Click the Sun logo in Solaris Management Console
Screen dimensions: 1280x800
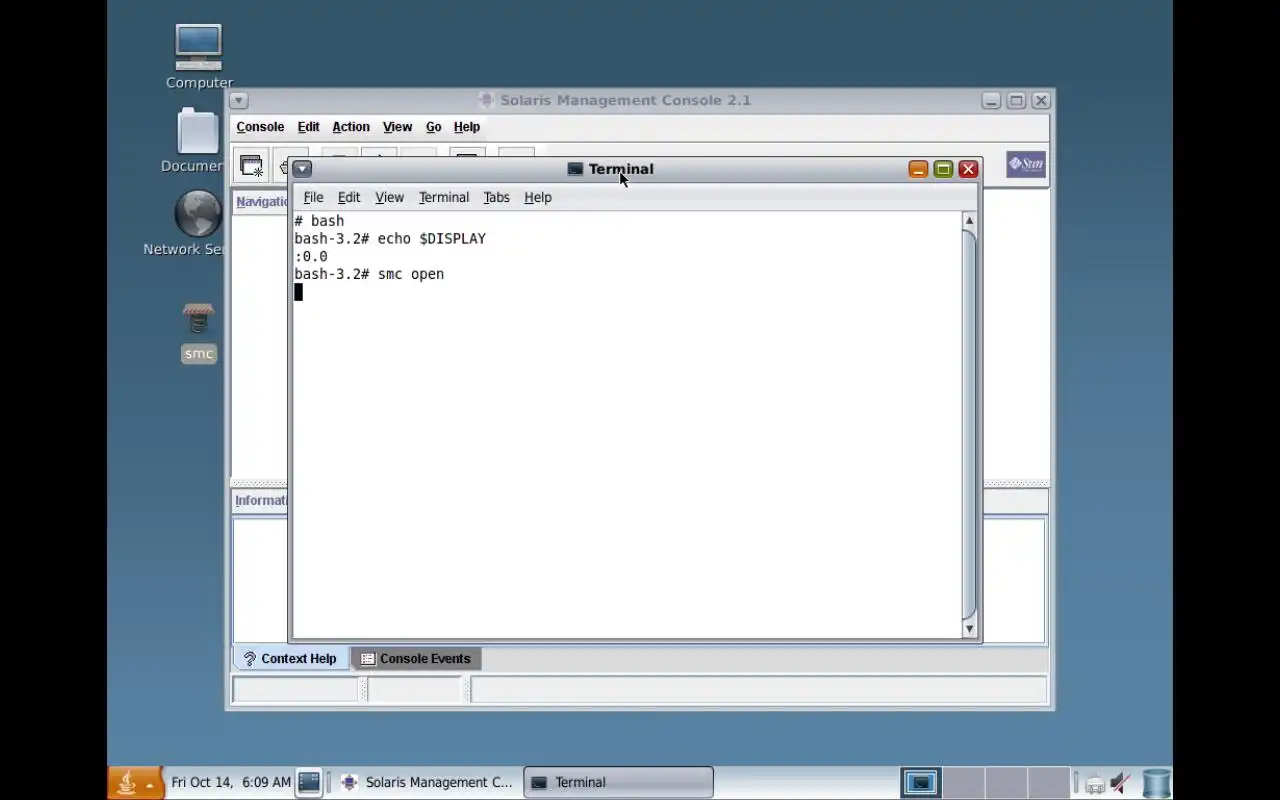click(x=1026, y=164)
